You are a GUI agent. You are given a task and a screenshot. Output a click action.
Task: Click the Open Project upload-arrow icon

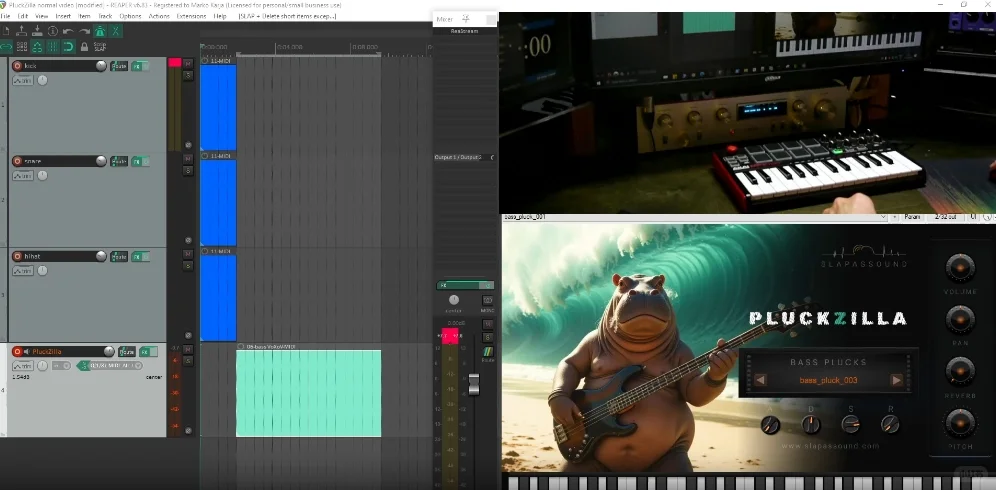[21, 31]
